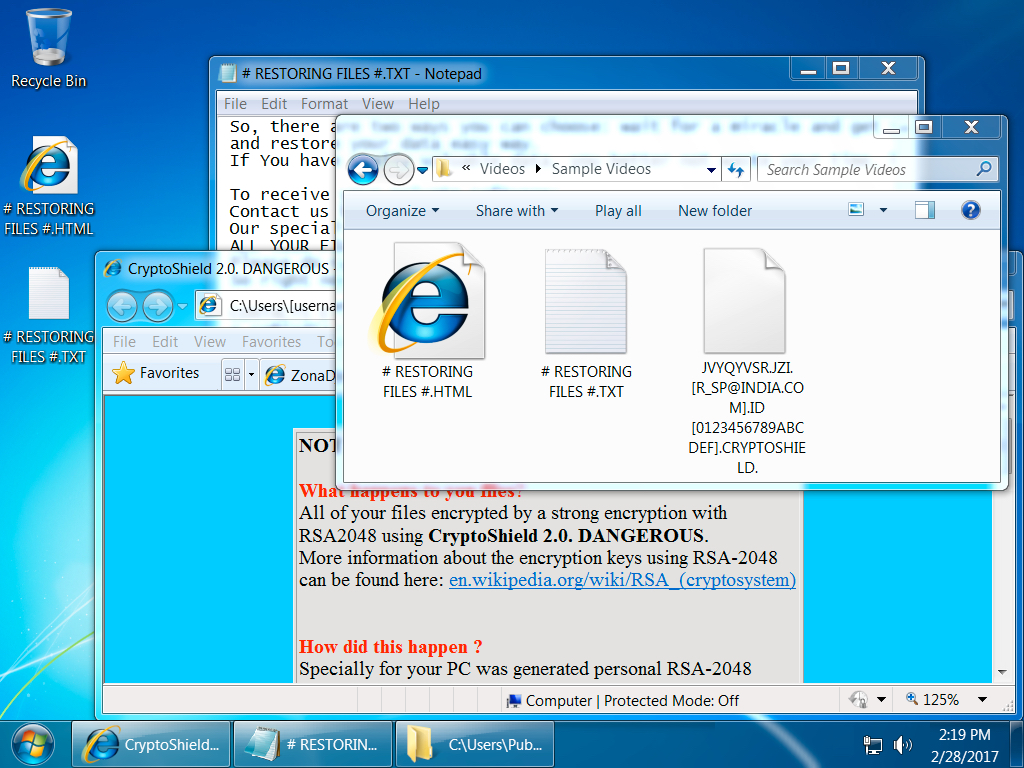This screenshot has height=768, width=1024.
Task: Open the Recycle Bin desktop icon
Action: click(48, 49)
